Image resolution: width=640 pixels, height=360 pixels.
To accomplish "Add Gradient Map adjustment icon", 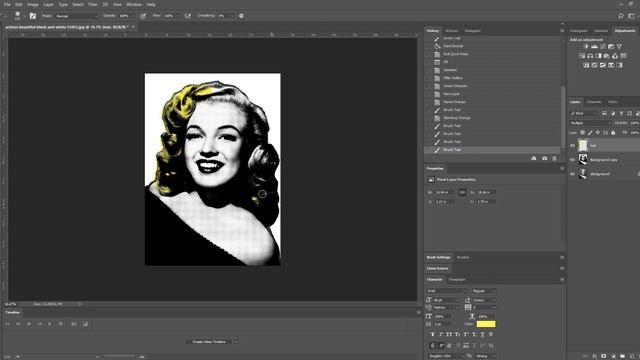I will pyautogui.click(x=611, y=65).
